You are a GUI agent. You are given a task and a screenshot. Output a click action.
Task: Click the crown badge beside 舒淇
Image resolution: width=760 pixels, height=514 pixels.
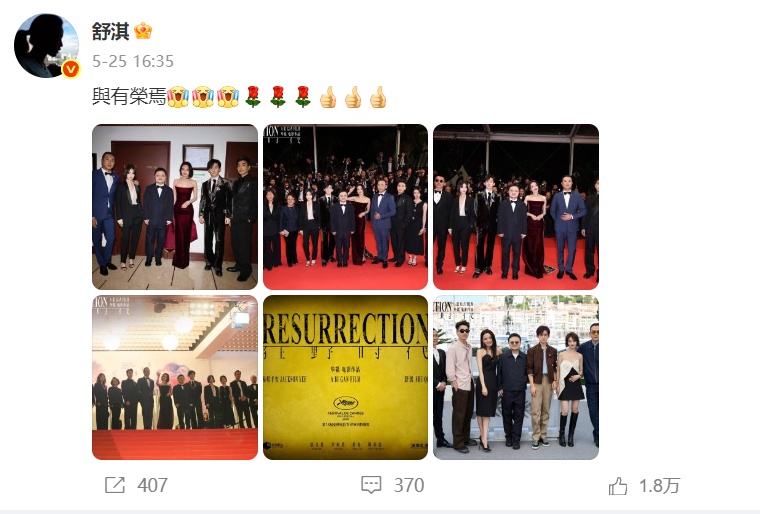[143, 31]
